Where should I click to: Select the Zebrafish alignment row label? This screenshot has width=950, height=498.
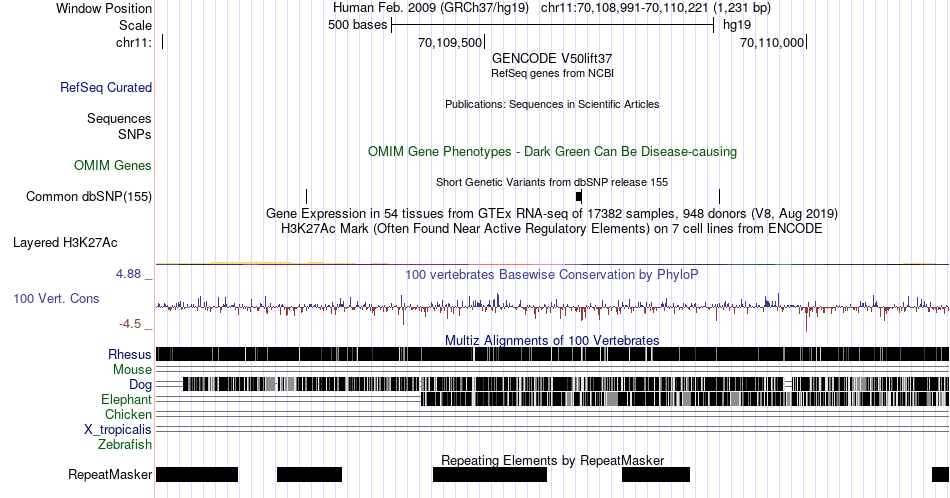124,444
